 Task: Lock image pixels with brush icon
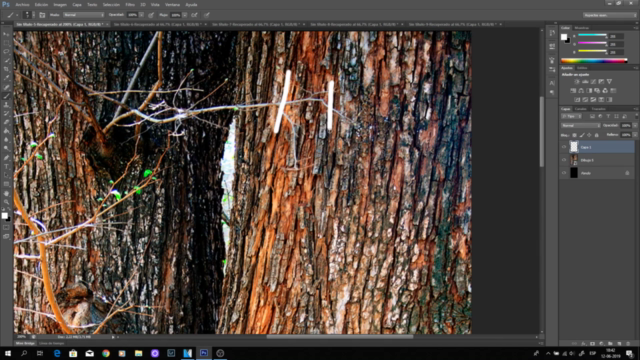pyautogui.click(x=582, y=135)
